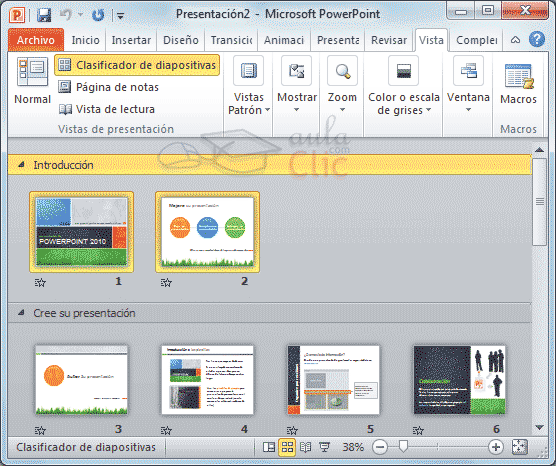Switch to the Complementos tab

477,40
